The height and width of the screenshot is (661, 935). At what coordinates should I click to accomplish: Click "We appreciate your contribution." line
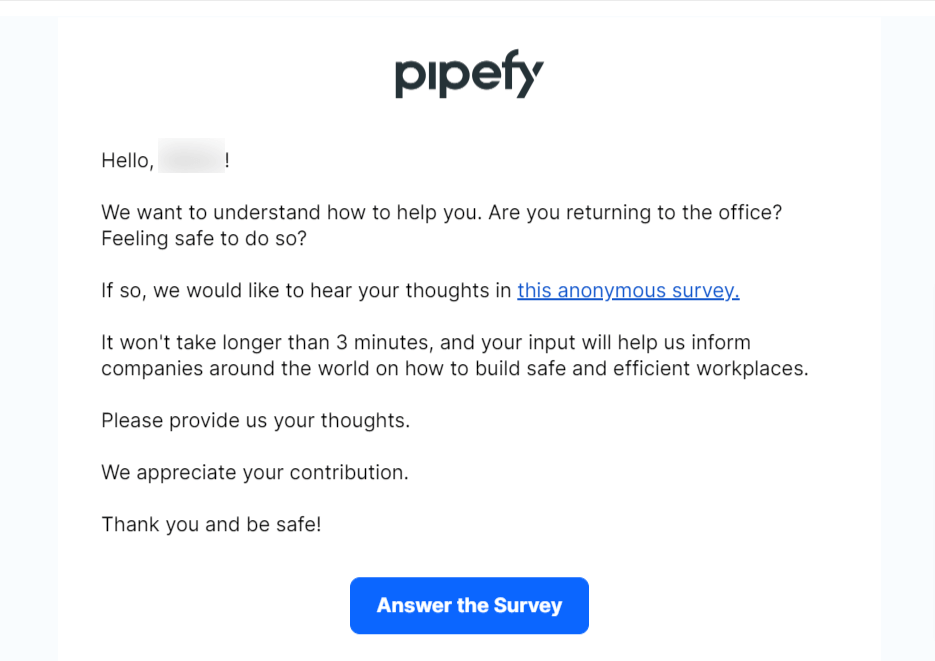254,473
